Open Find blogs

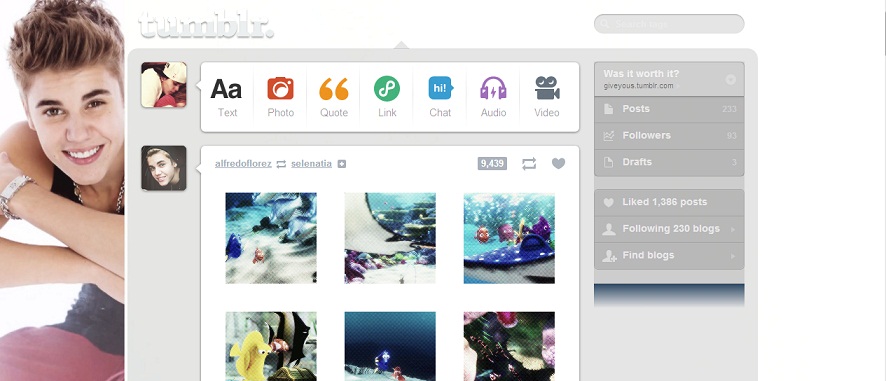[669, 256]
